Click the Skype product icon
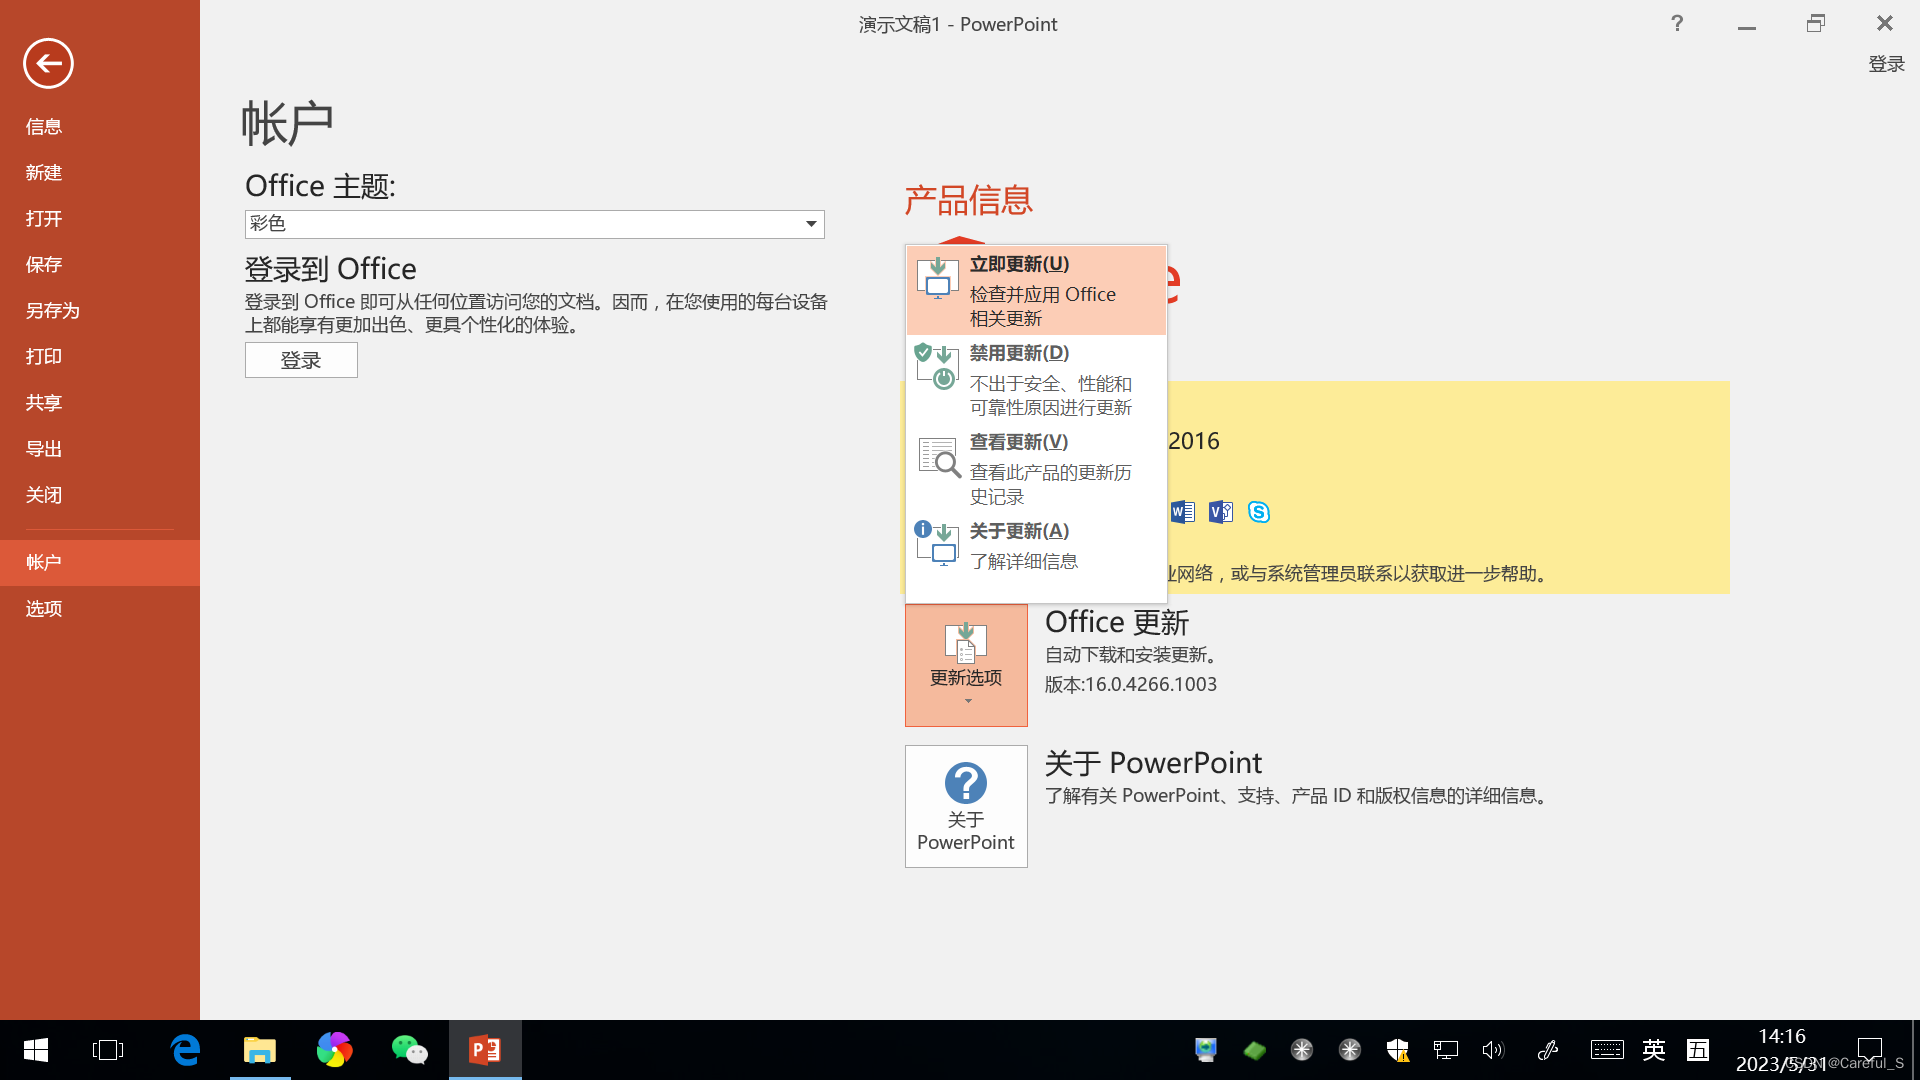Viewport: 1920px width, 1080px height. point(1258,513)
